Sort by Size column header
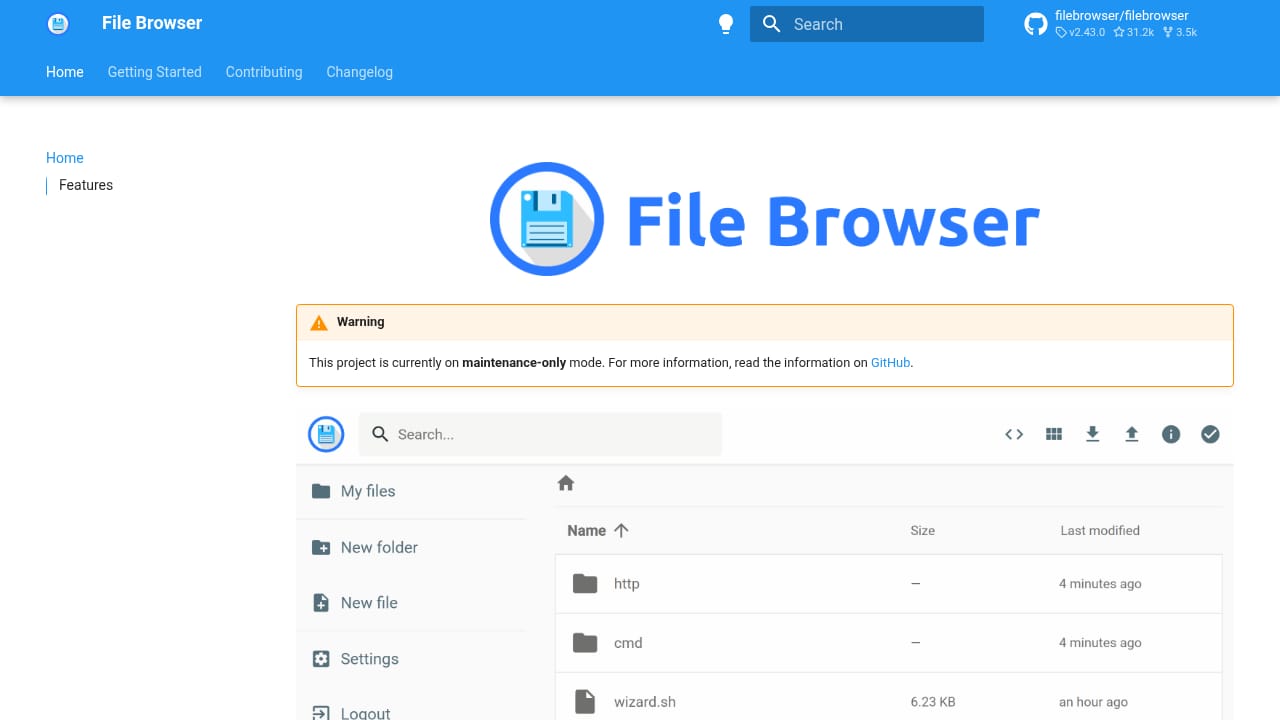This screenshot has height=720, width=1280. (x=923, y=531)
